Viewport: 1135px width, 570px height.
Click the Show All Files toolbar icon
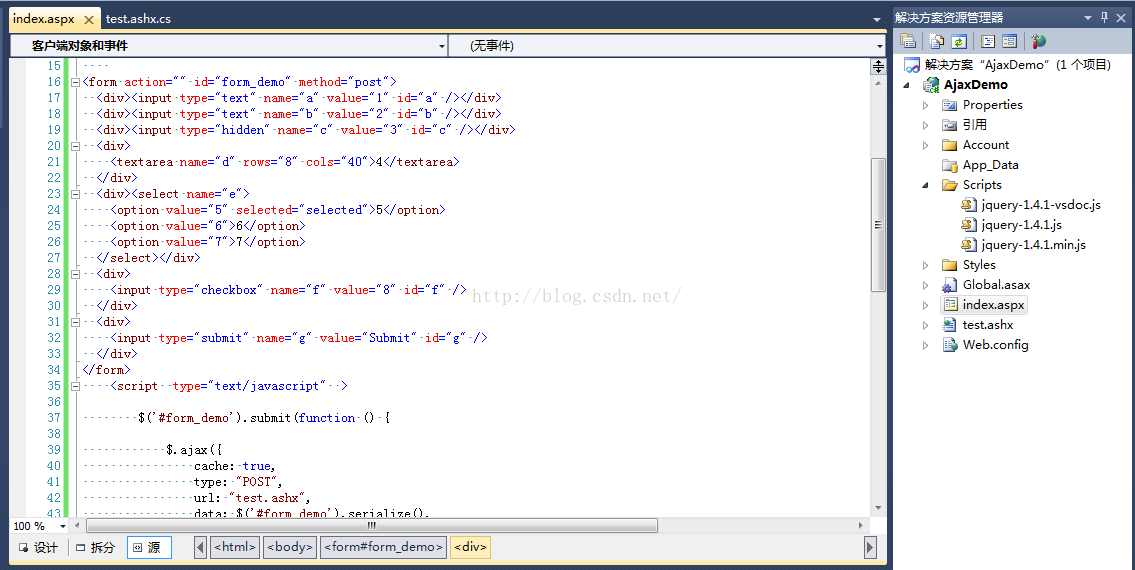(x=937, y=41)
